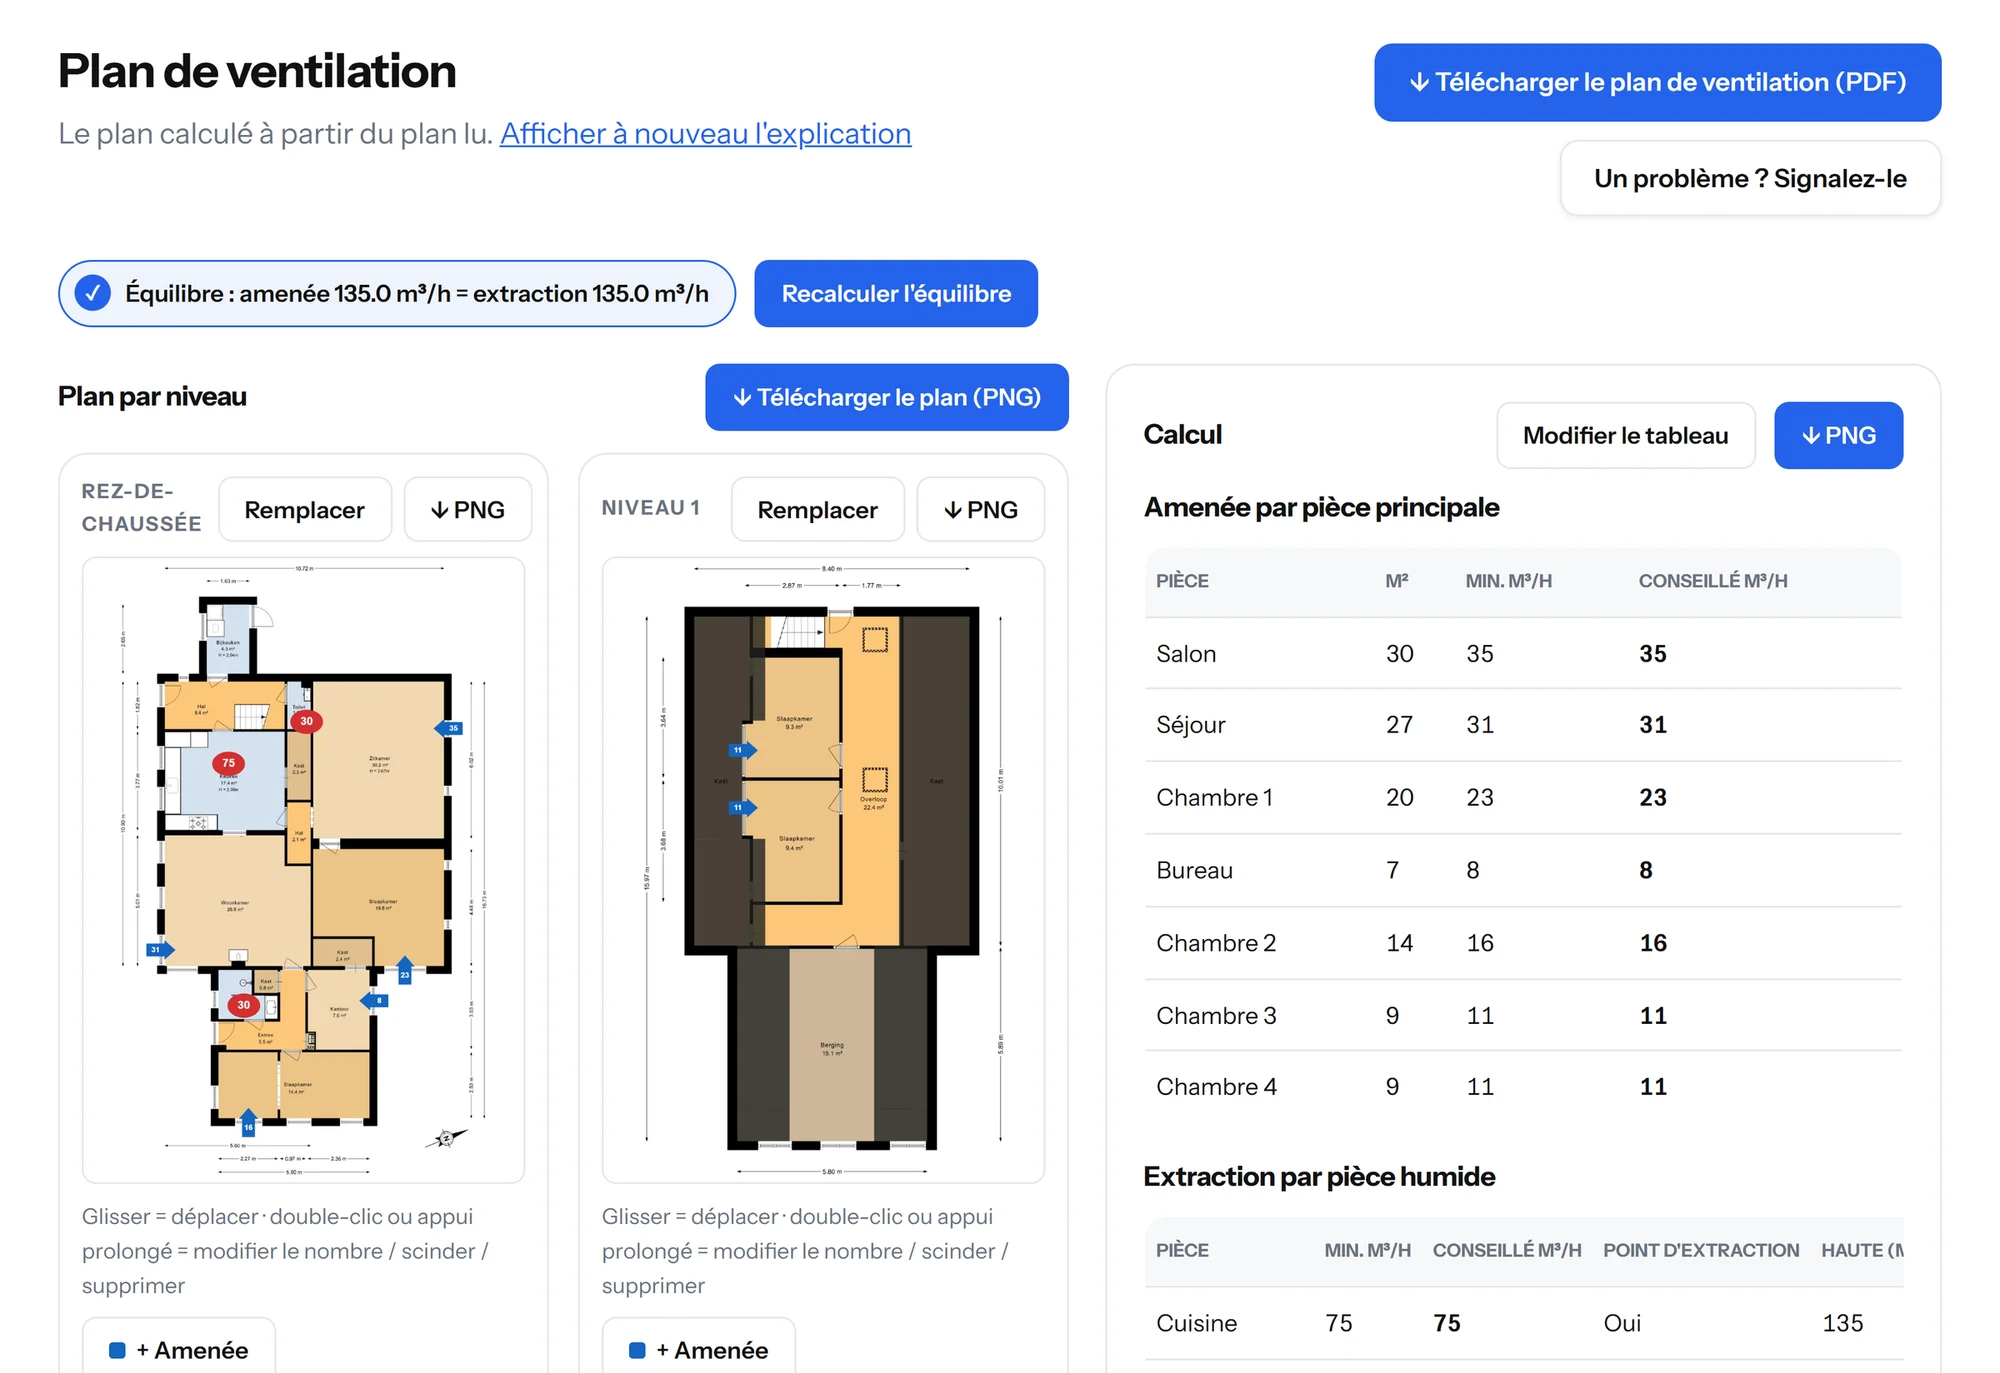
Task: Click the 'Séjour' row name
Action: pyautogui.click(x=1190, y=725)
